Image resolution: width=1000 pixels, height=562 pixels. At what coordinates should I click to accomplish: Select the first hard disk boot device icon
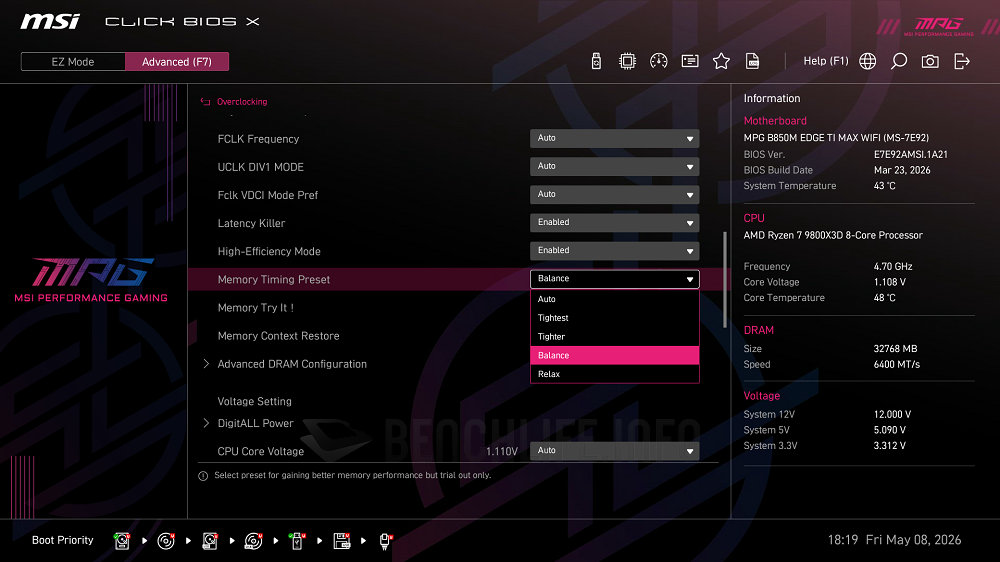pyautogui.click(x=122, y=541)
